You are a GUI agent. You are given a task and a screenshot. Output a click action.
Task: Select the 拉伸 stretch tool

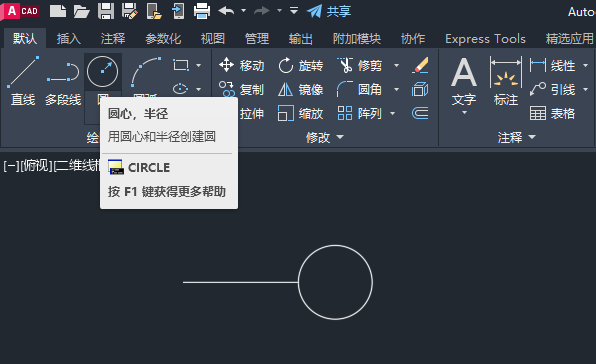[252, 113]
